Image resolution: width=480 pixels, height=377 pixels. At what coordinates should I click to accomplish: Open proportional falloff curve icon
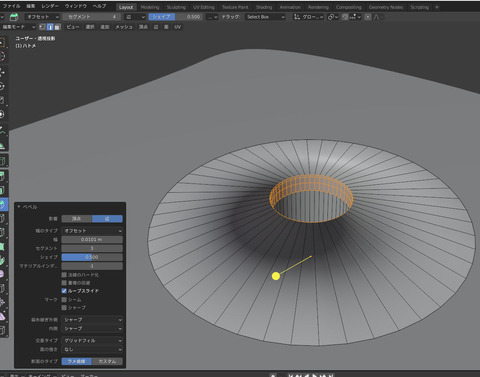pos(377,17)
